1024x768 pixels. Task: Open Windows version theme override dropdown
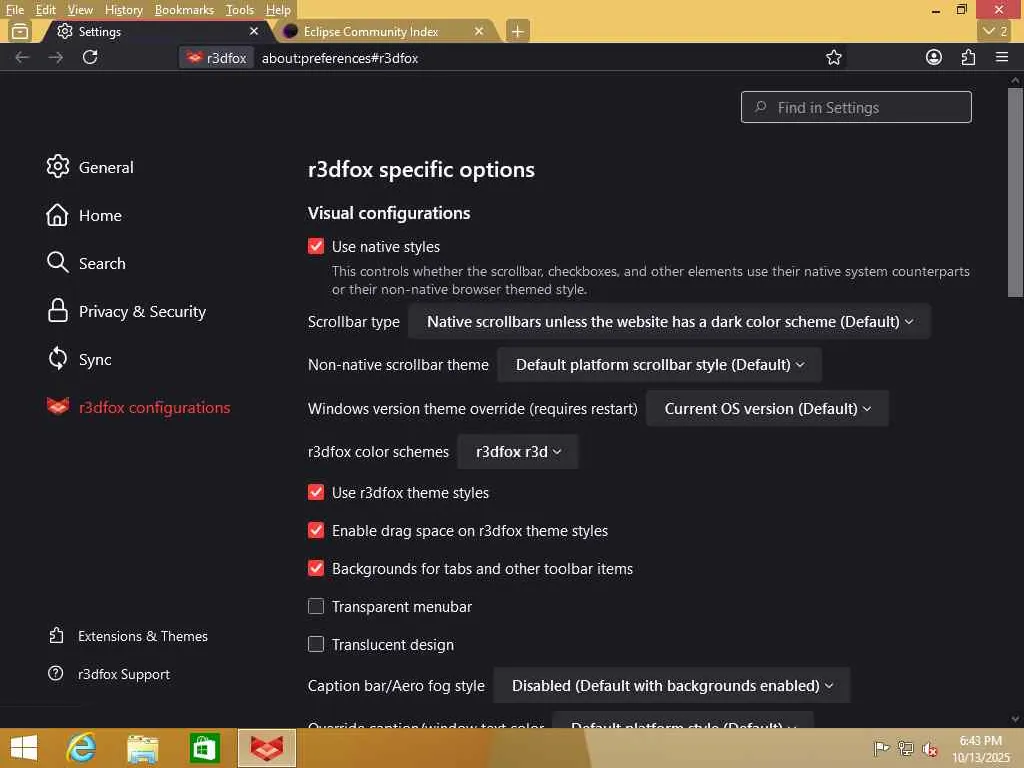[x=767, y=408]
